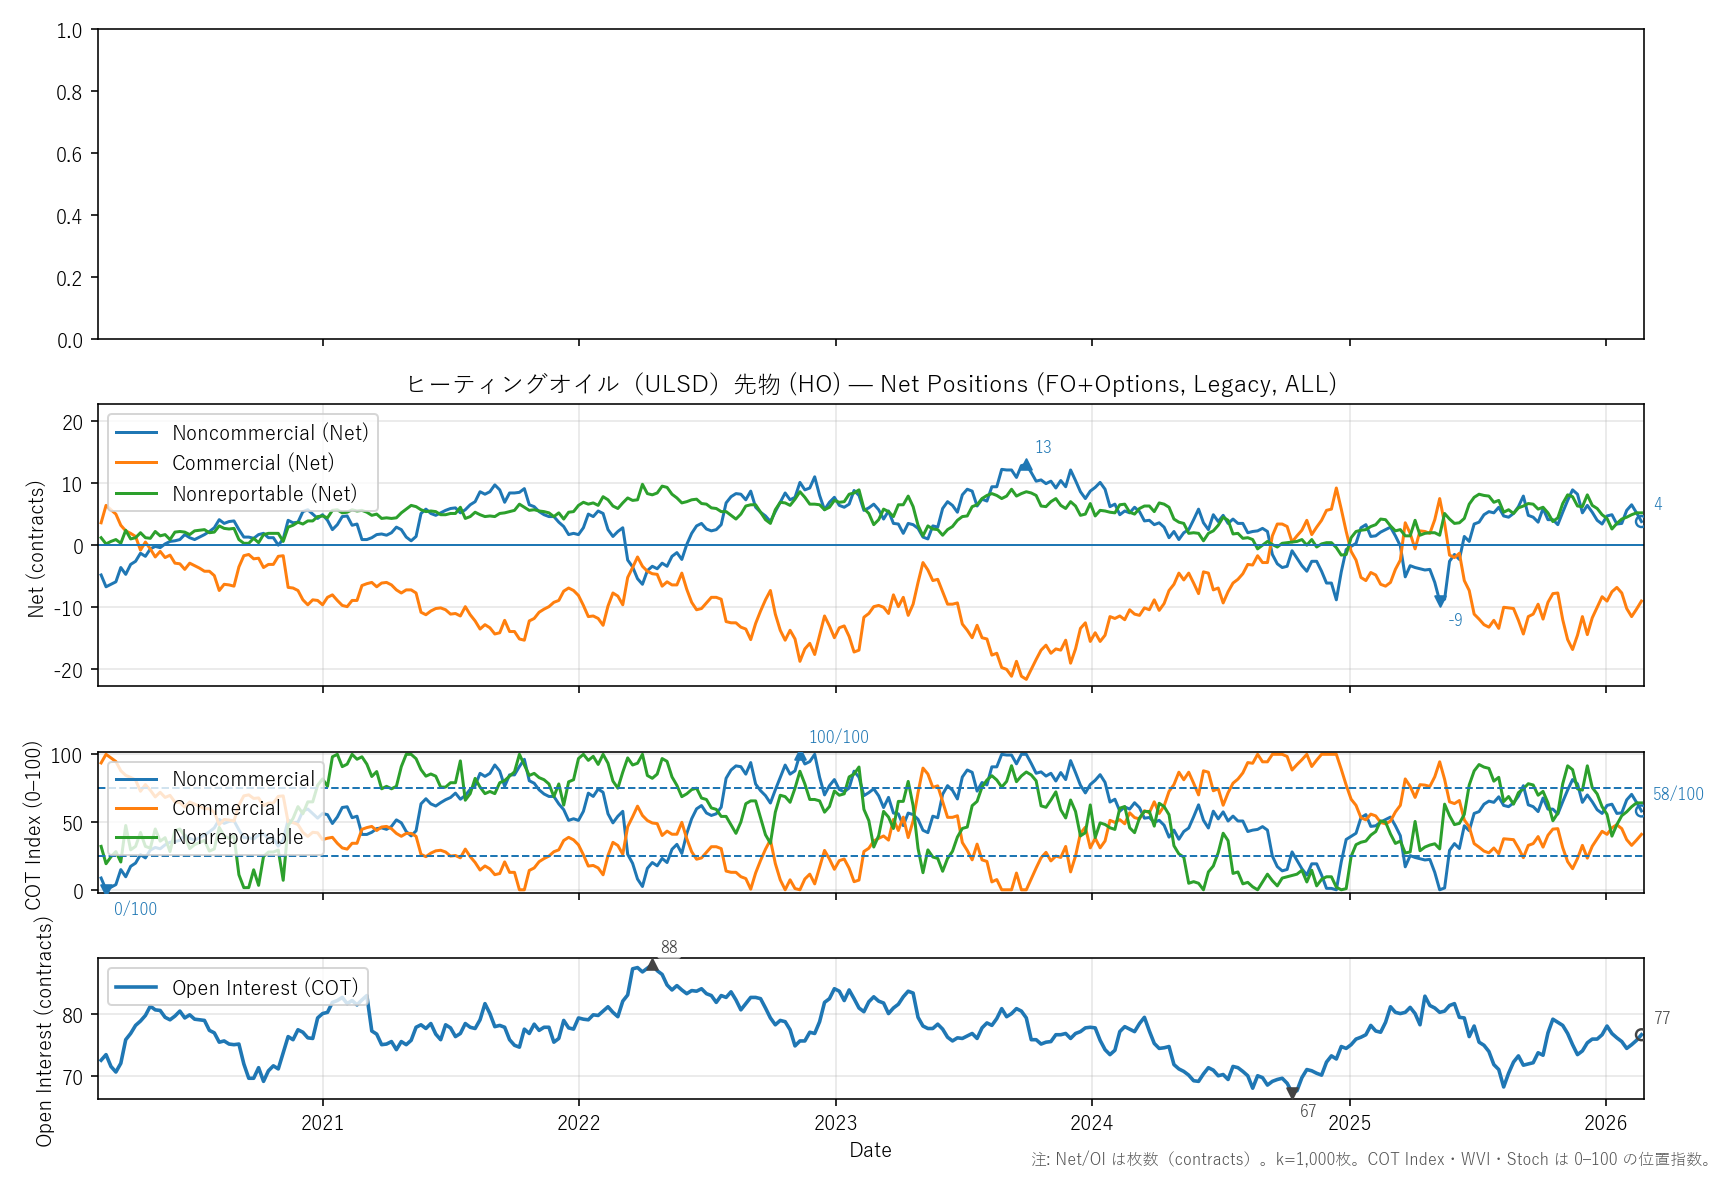Click the Net Positions chart title
This screenshot has height=1180, width=1728.
pyautogui.click(x=871, y=384)
